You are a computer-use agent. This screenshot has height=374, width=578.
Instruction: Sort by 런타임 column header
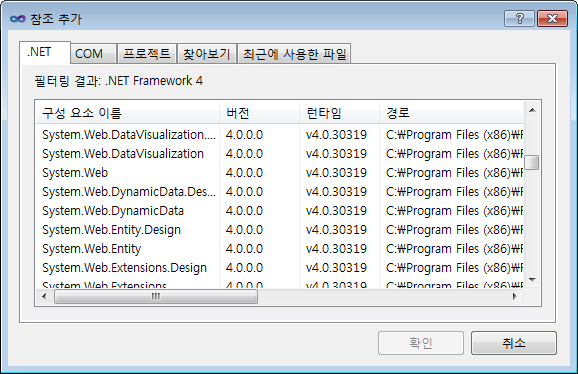340,113
